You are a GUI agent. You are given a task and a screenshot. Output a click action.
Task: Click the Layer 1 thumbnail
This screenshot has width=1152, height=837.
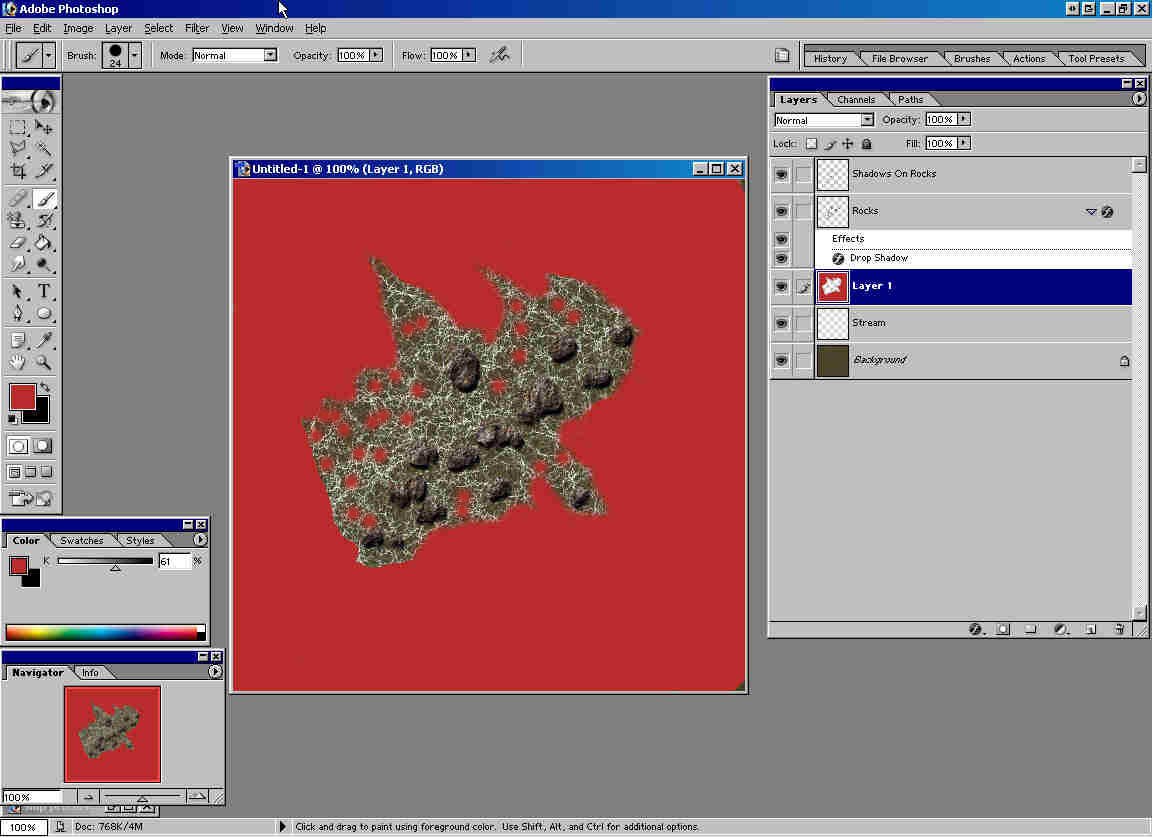click(x=833, y=286)
